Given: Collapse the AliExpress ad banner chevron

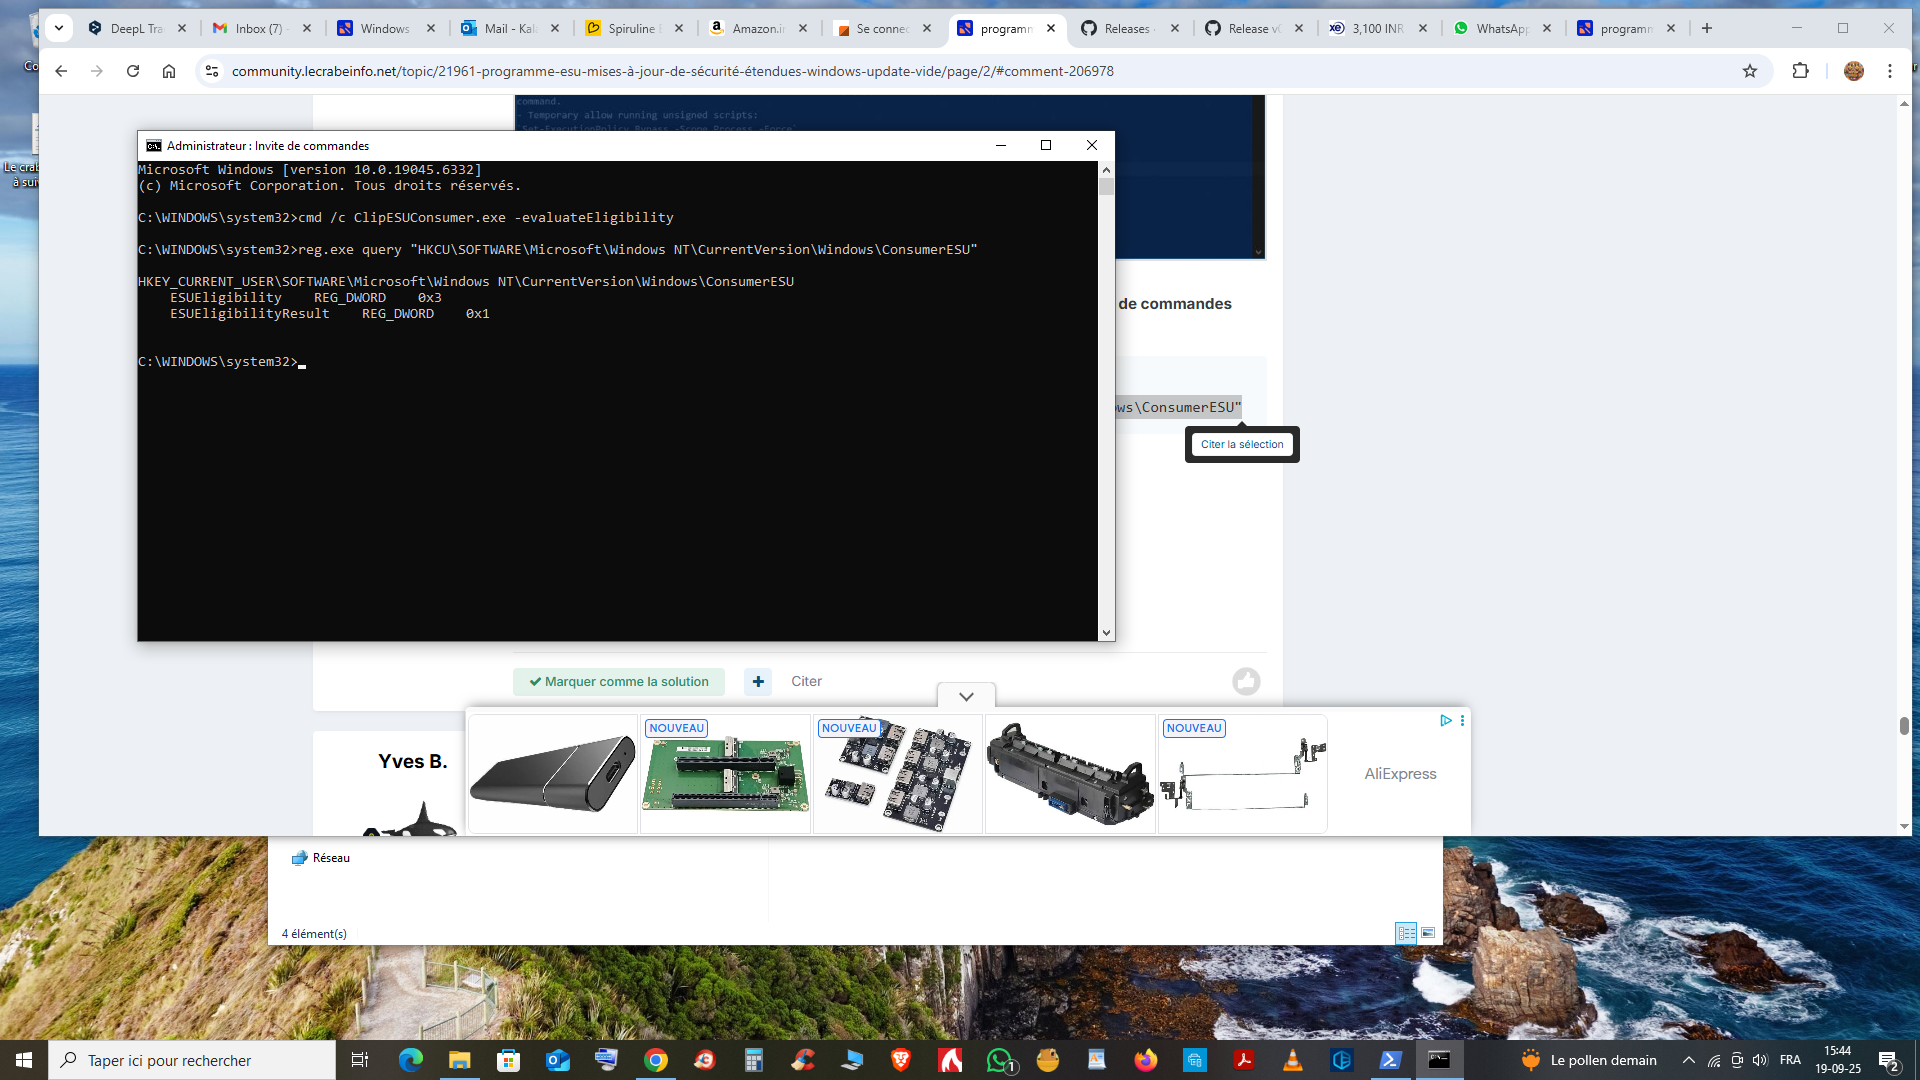Looking at the screenshot, I should point(966,696).
